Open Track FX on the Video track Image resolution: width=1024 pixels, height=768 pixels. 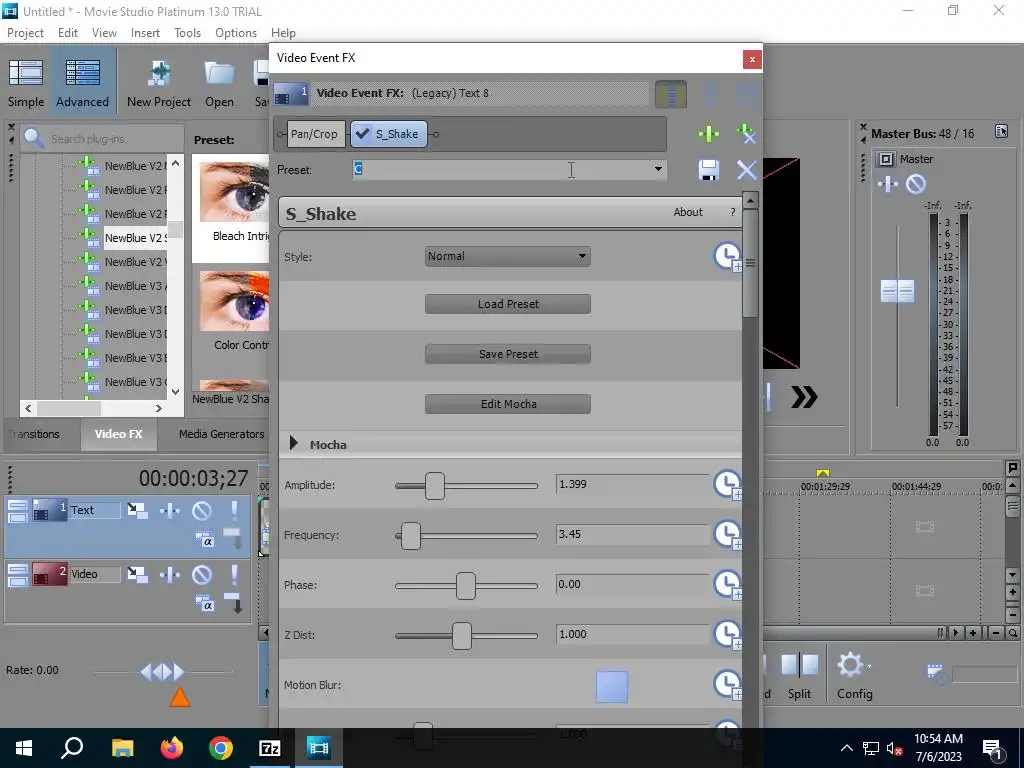point(170,574)
